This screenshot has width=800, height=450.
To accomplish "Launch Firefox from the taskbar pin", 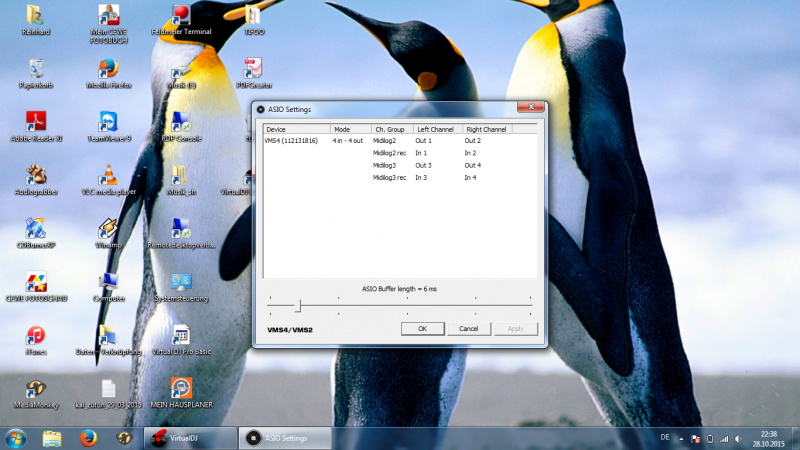I will [x=88, y=438].
